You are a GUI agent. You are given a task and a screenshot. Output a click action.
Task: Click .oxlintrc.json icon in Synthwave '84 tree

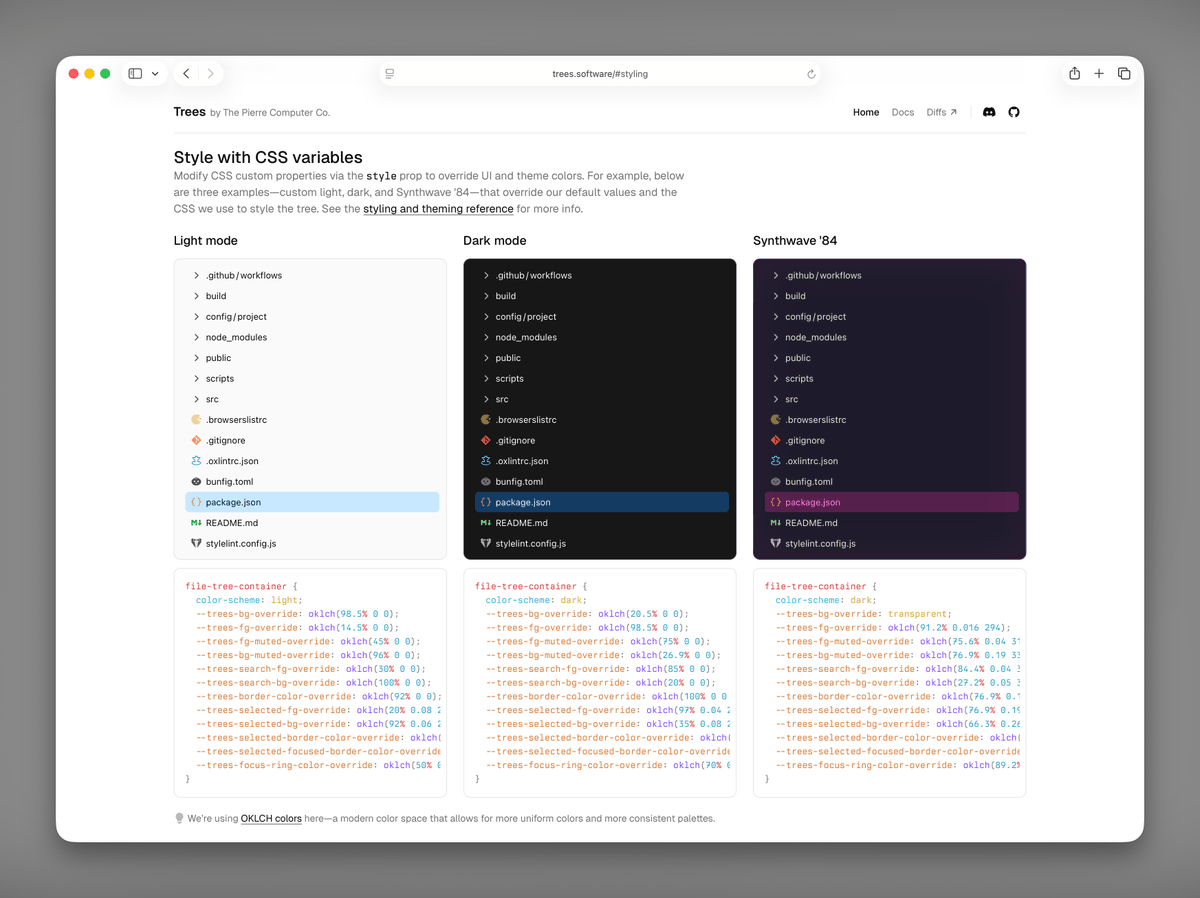(x=776, y=461)
